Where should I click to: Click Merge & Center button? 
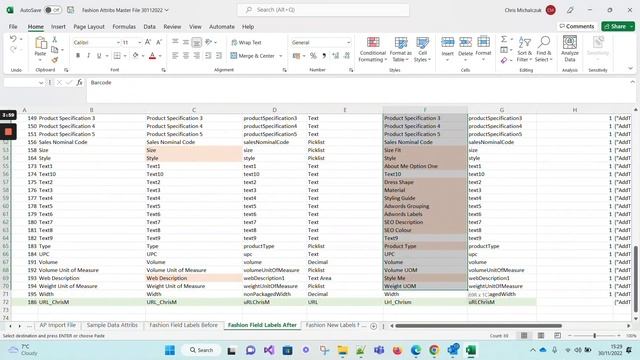pyautogui.click(x=253, y=56)
